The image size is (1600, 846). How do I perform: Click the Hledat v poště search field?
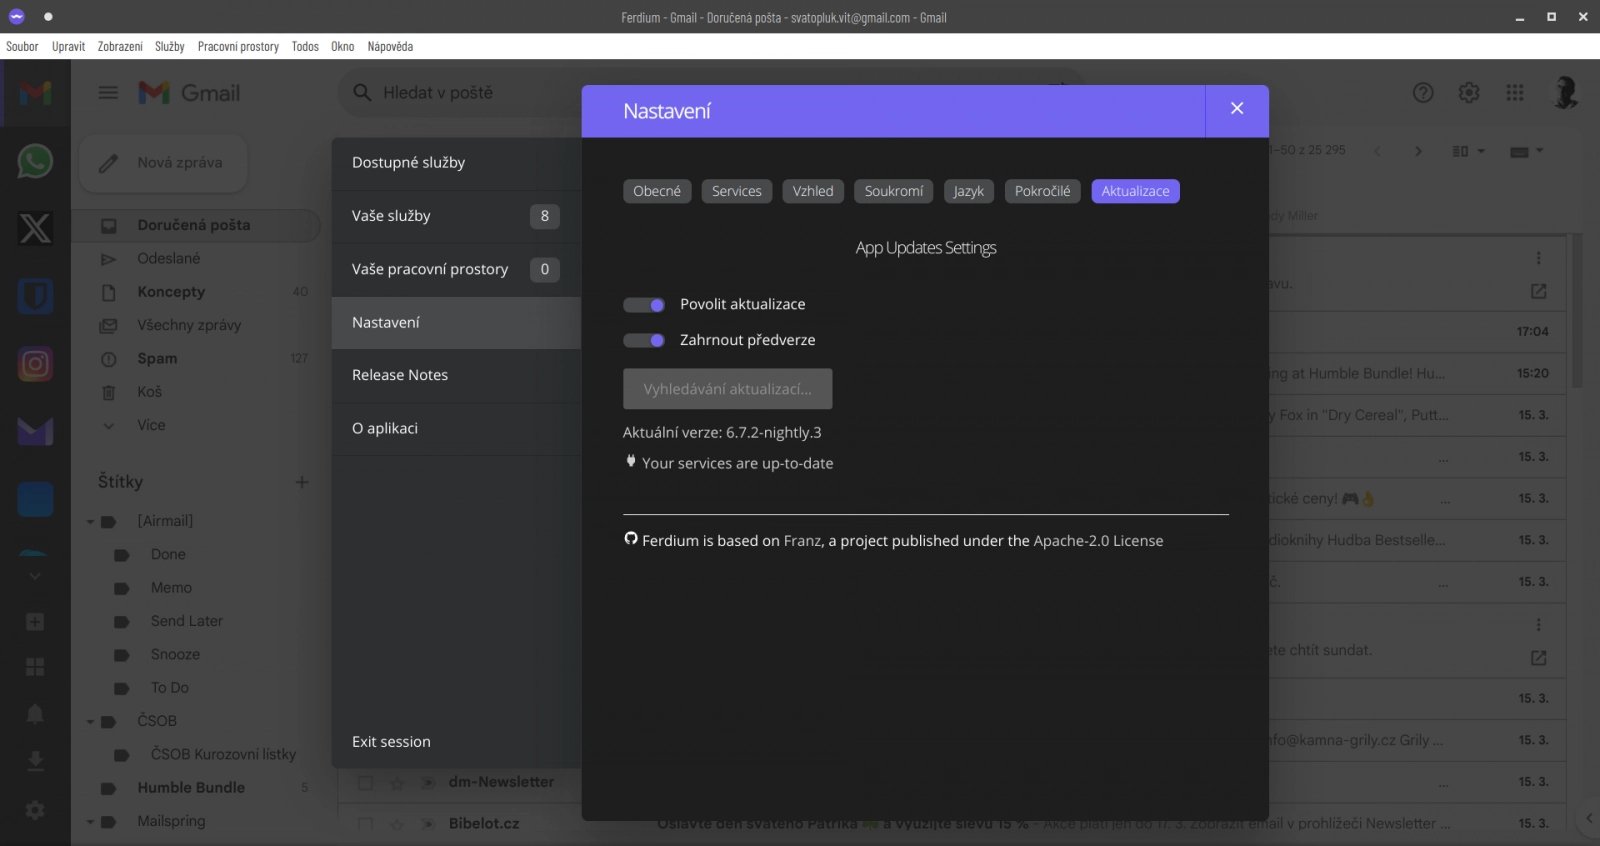[710, 93]
